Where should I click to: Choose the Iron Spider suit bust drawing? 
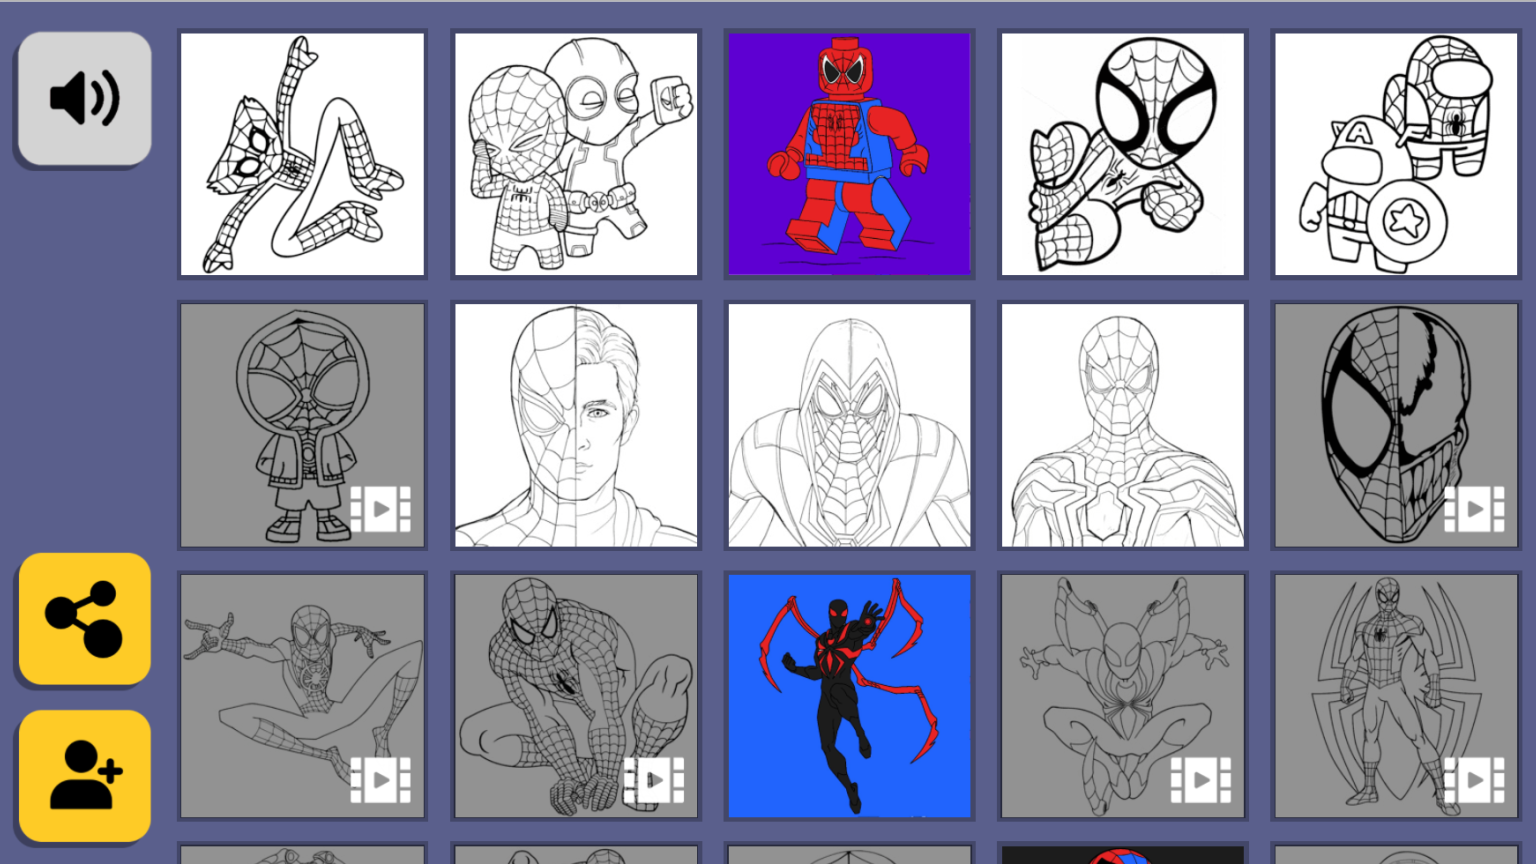click(1123, 425)
